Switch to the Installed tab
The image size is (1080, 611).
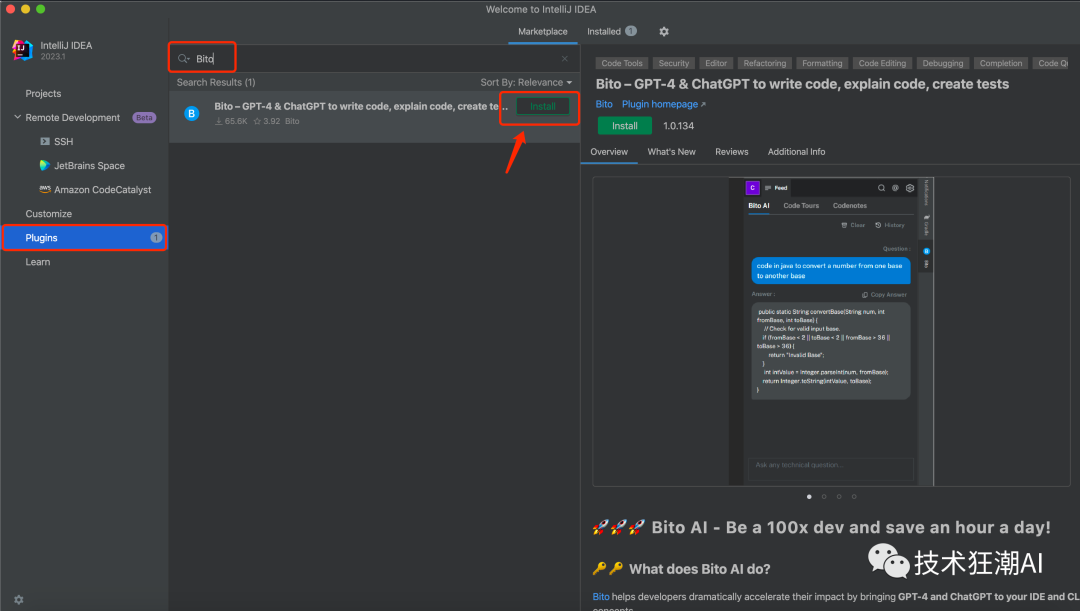click(x=604, y=32)
